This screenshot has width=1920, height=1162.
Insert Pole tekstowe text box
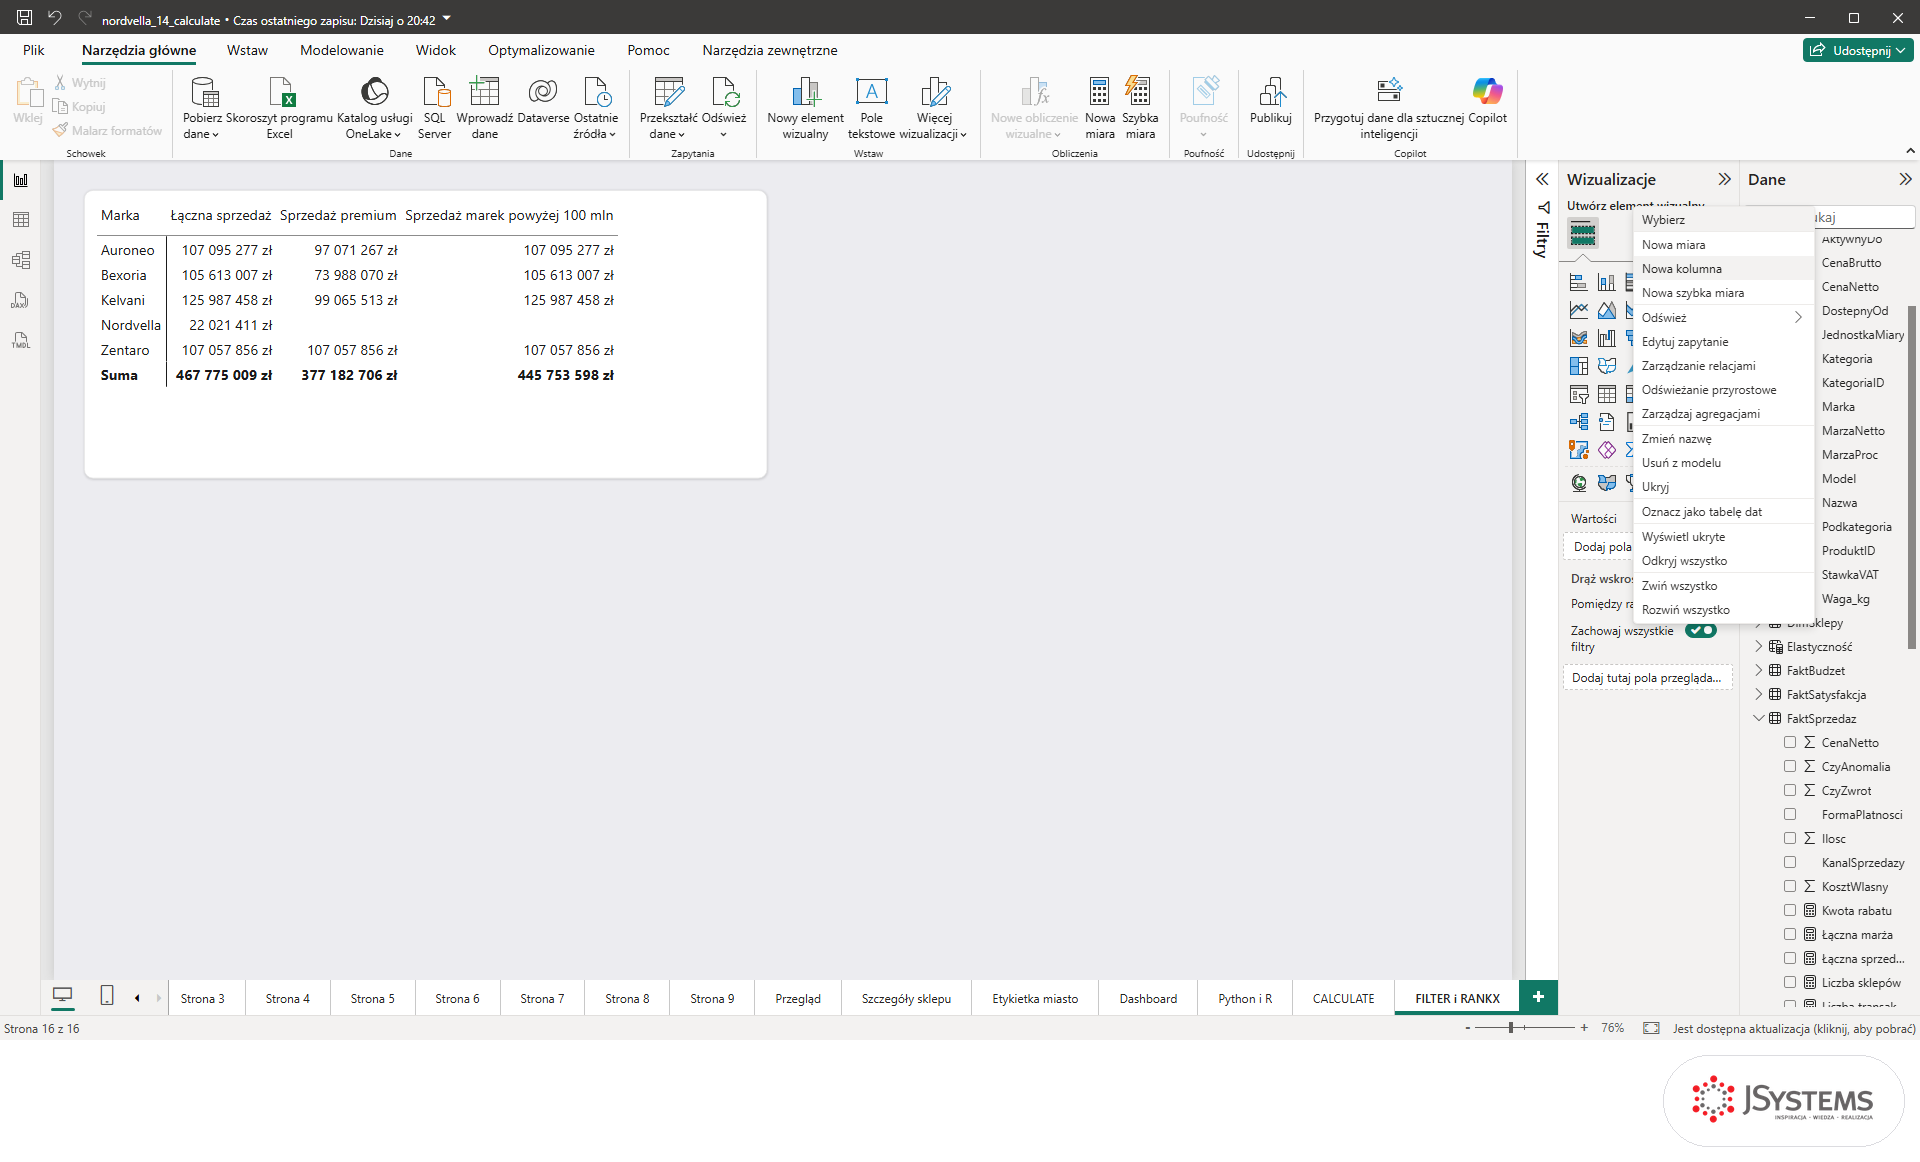[871, 92]
